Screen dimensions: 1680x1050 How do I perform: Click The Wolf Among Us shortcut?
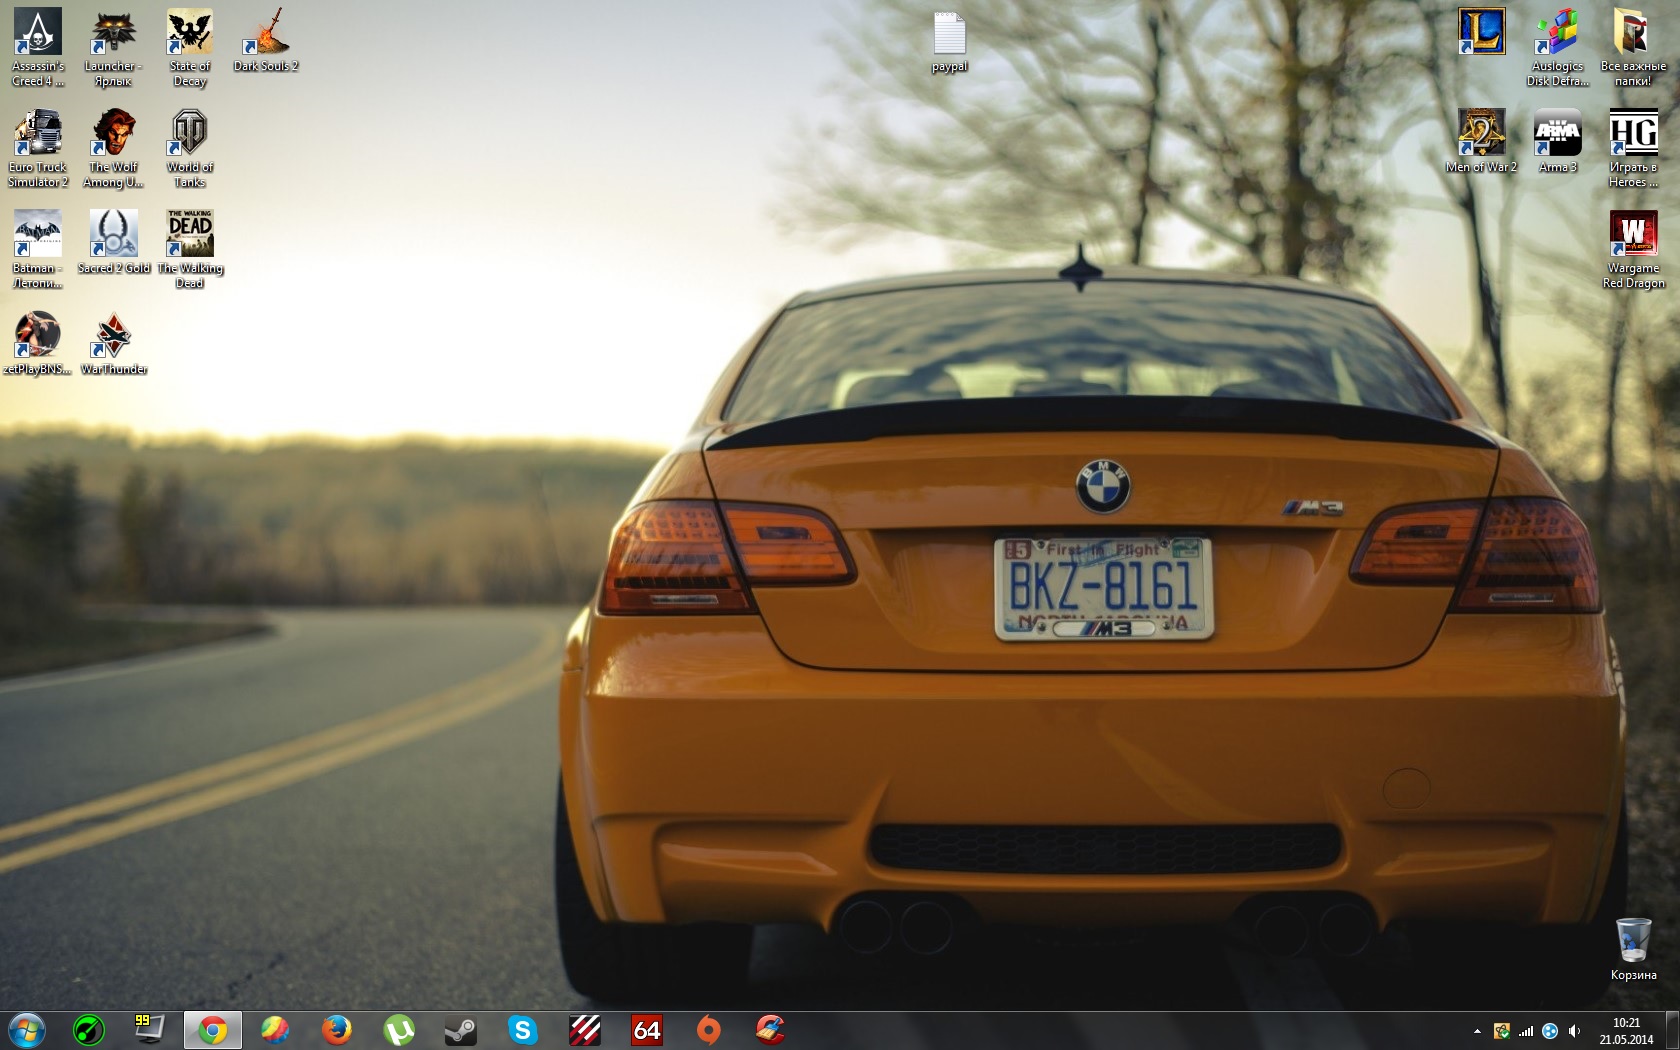pyautogui.click(x=114, y=148)
